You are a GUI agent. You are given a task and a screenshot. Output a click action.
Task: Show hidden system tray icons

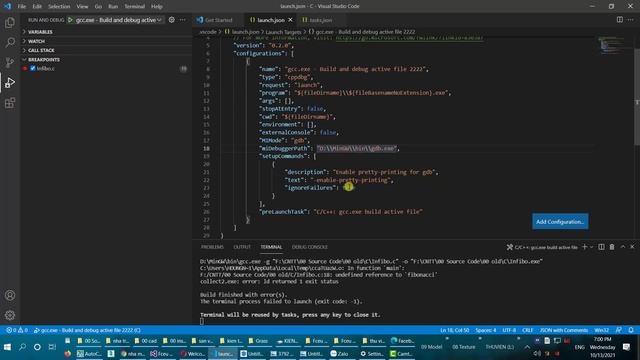tap(527, 347)
